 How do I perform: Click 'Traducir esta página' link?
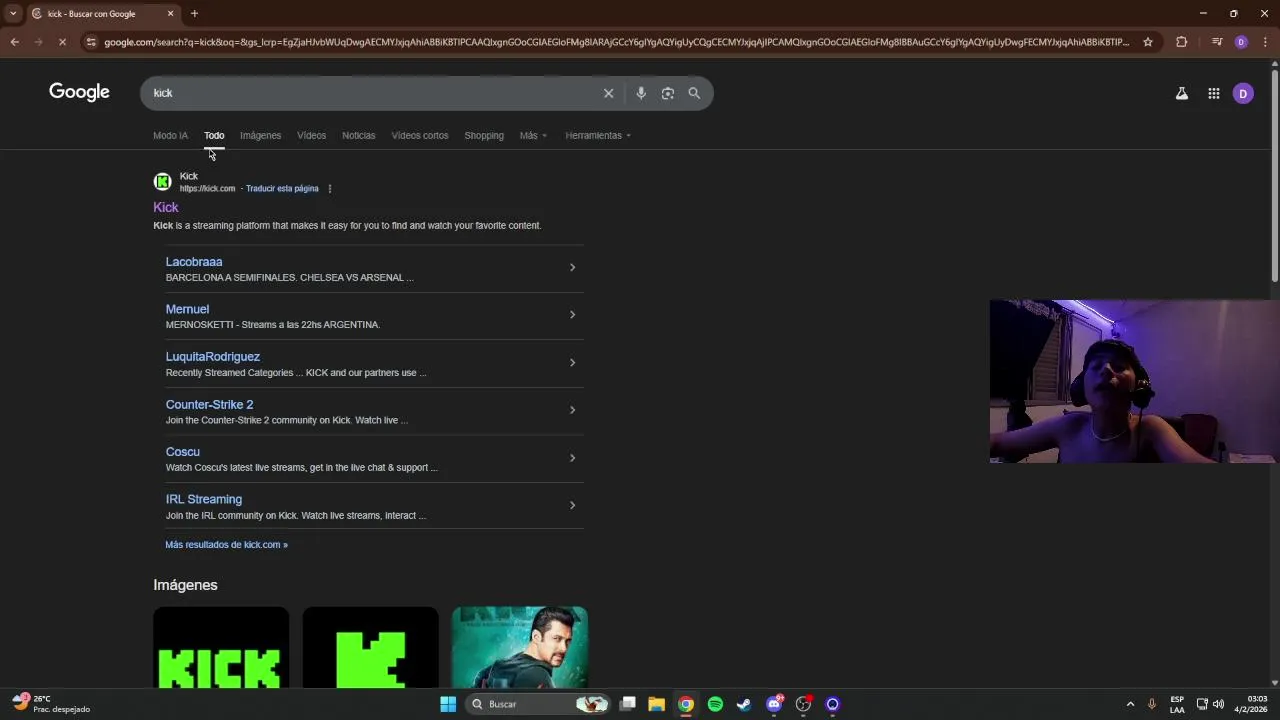(282, 188)
